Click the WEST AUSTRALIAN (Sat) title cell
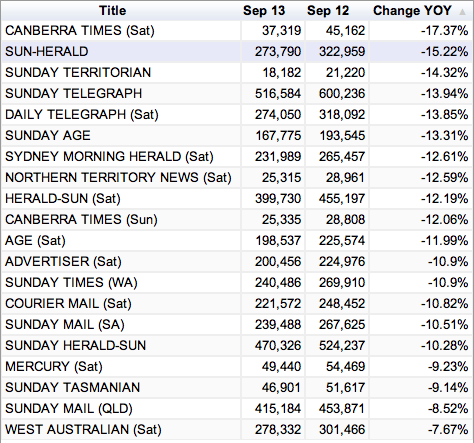Screen dimensions: 474x443 coord(121,430)
